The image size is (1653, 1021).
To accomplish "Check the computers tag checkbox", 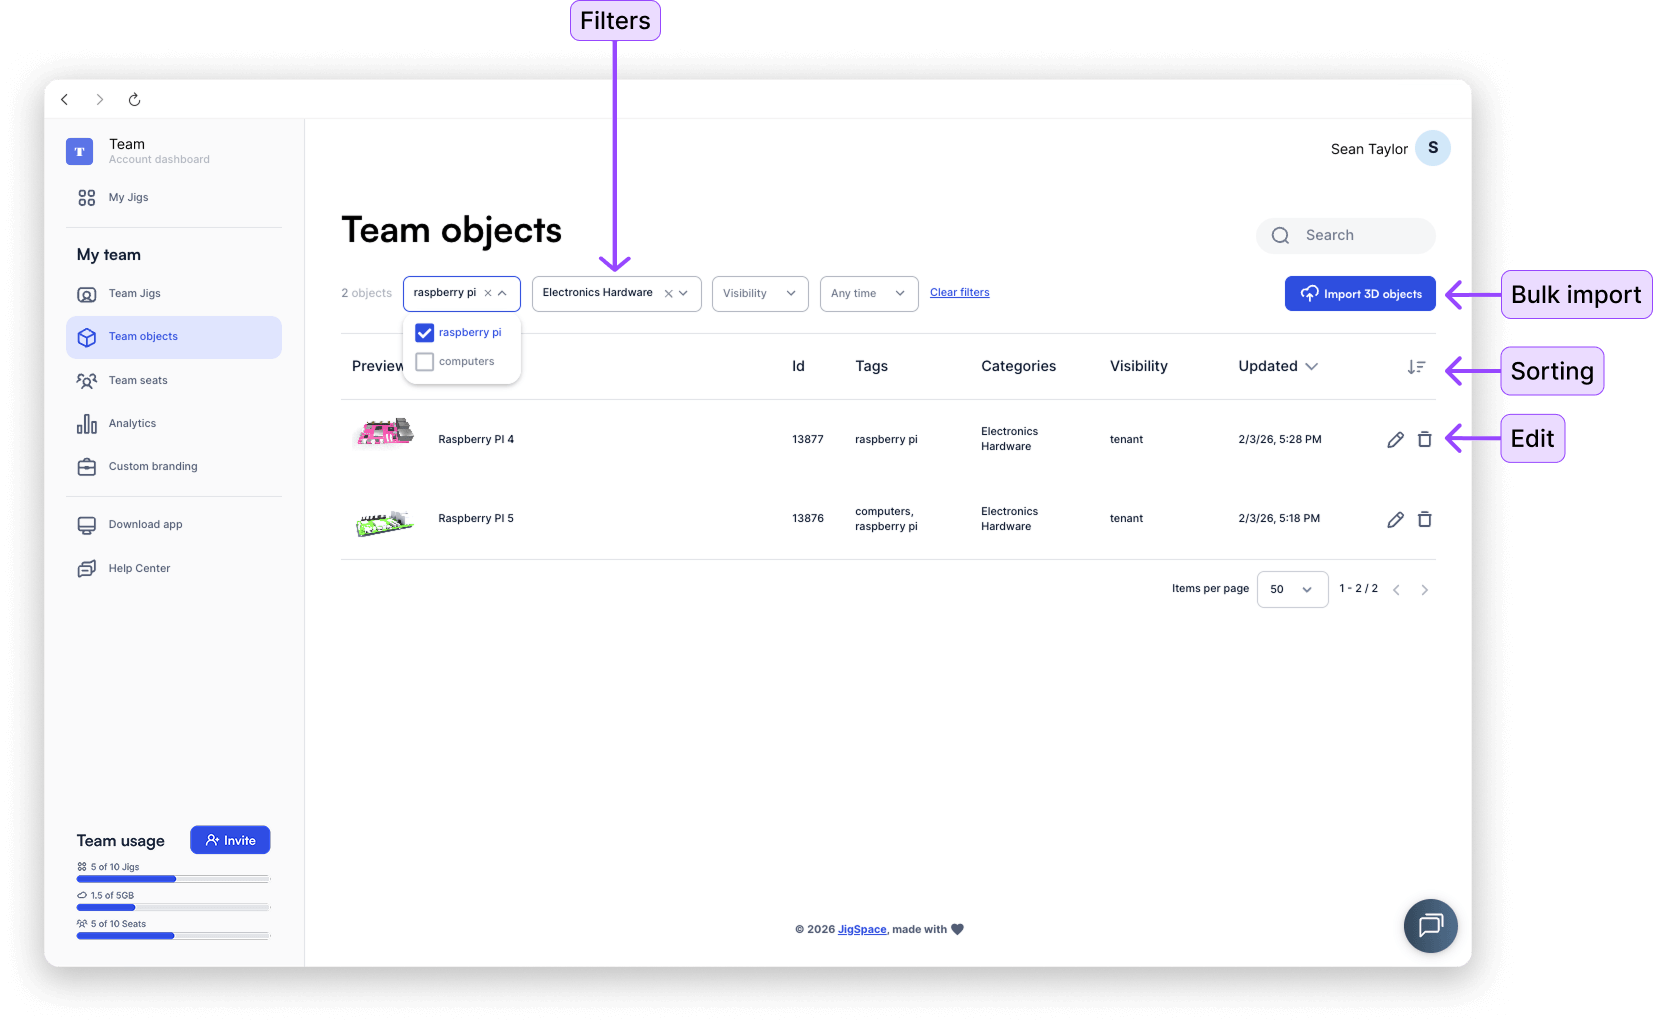I will pyautogui.click(x=424, y=362).
